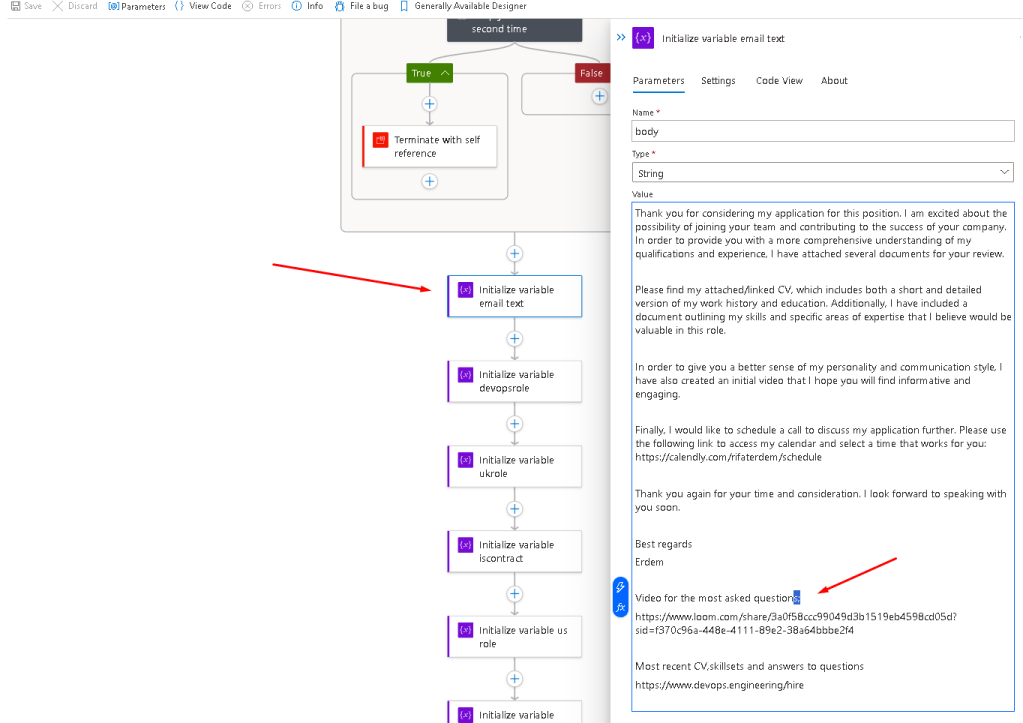Add an action in the False branch

point(599,97)
